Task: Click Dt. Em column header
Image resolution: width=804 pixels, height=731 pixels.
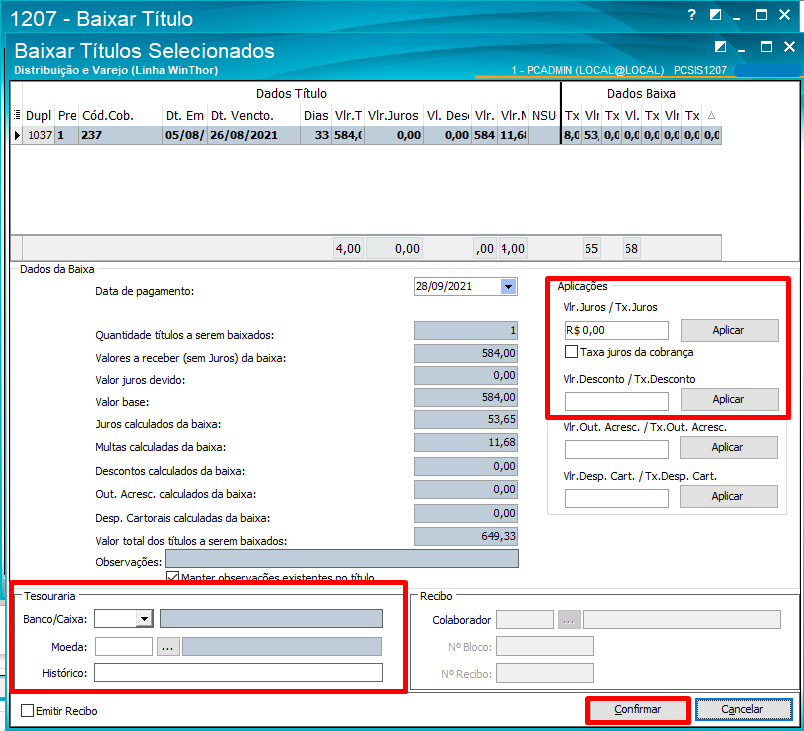Action: [x=185, y=116]
